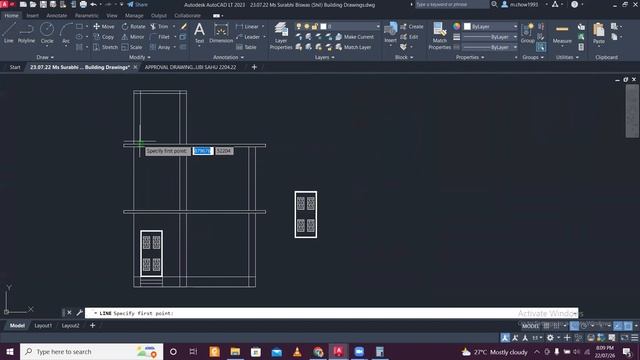Expand the Annotation panel
640x360 pixels.
coord(228,58)
